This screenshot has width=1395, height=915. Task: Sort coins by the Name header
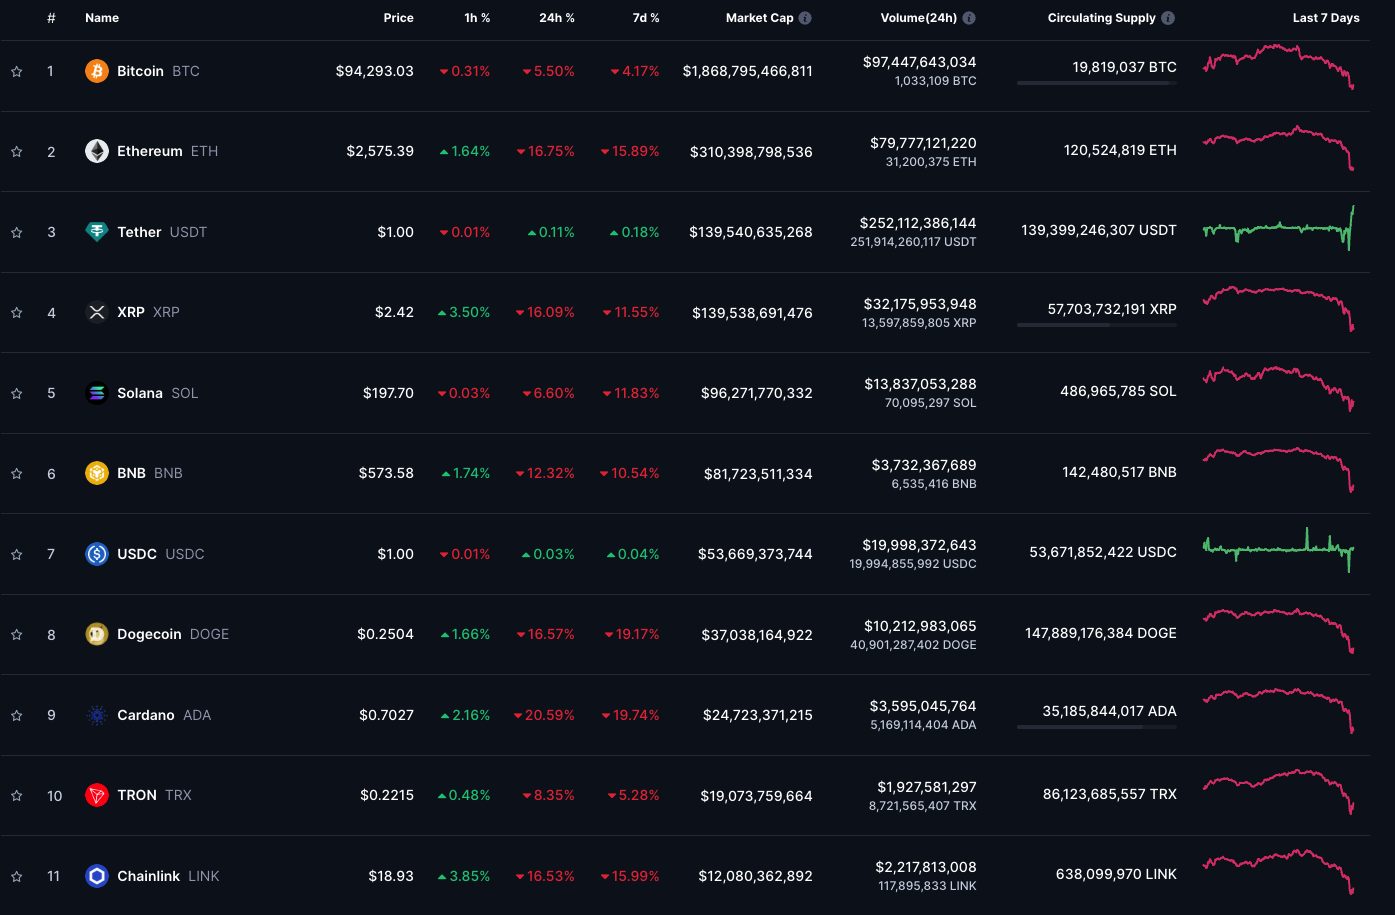click(x=102, y=18)
